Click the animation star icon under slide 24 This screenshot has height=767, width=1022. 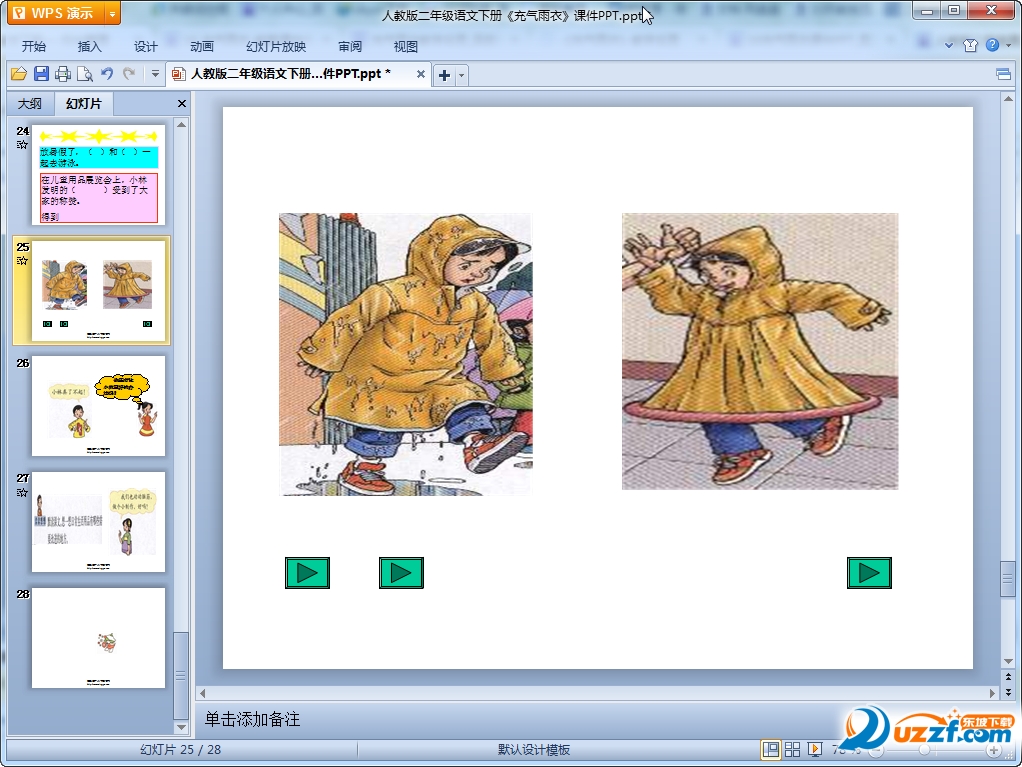(22, 145)
